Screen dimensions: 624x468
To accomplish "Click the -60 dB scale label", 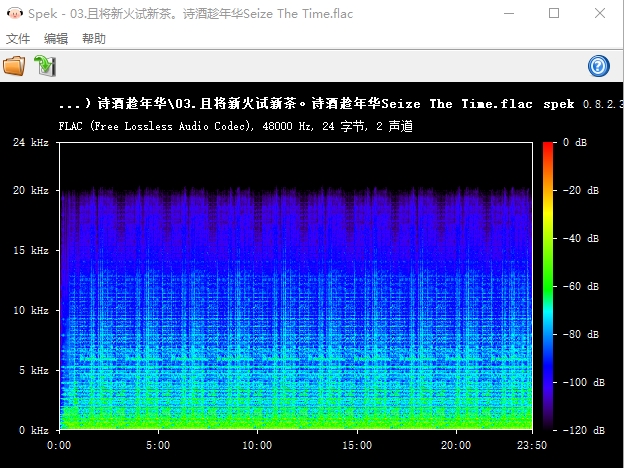I will click(x=581, y=286).
